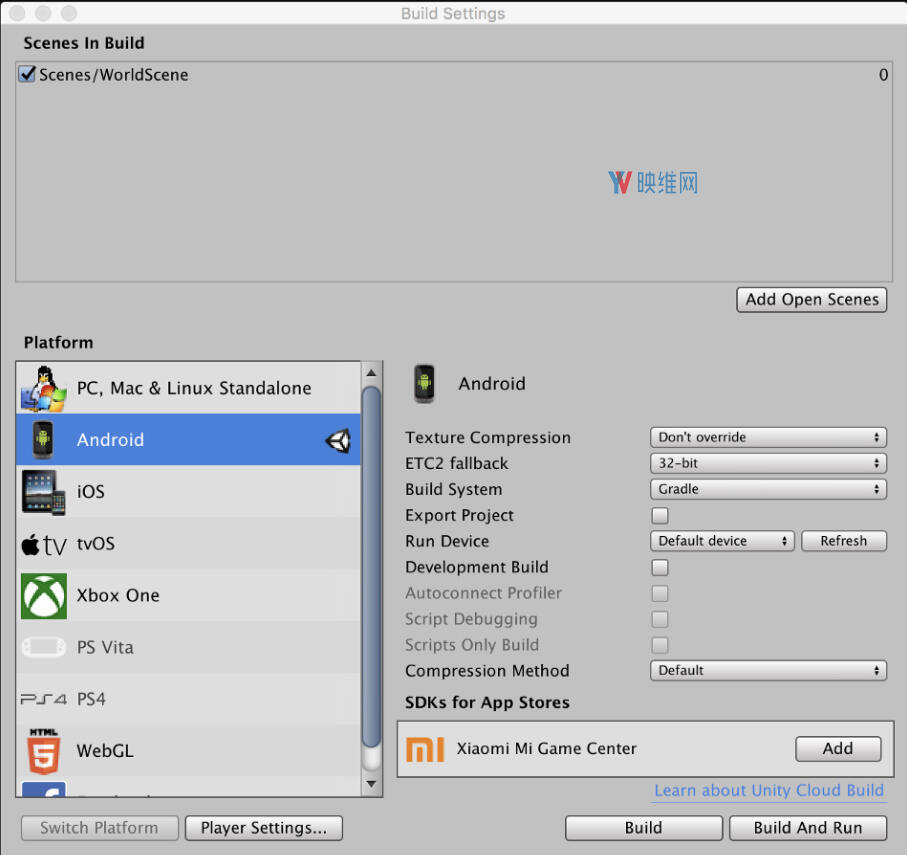Click the iOS devices platform icon
907x855 pixels.
43,492
